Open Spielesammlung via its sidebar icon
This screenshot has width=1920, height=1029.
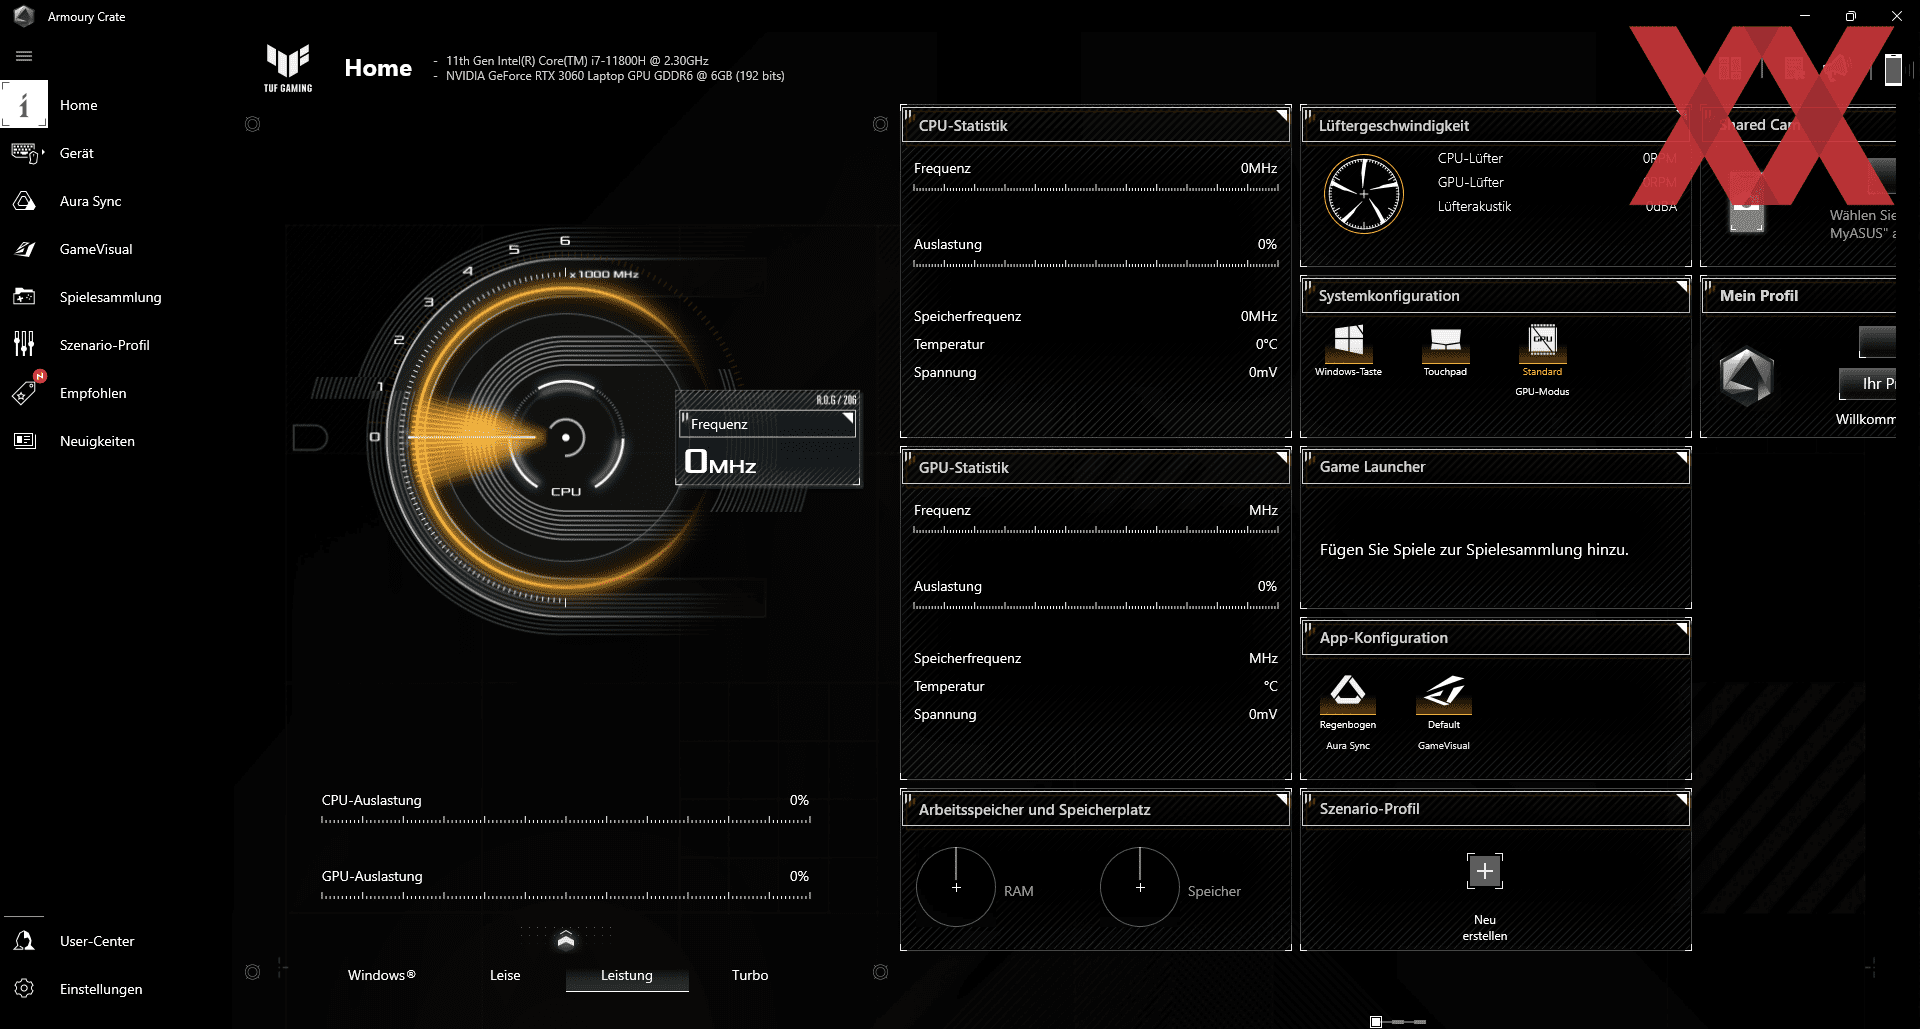[24, 297]
